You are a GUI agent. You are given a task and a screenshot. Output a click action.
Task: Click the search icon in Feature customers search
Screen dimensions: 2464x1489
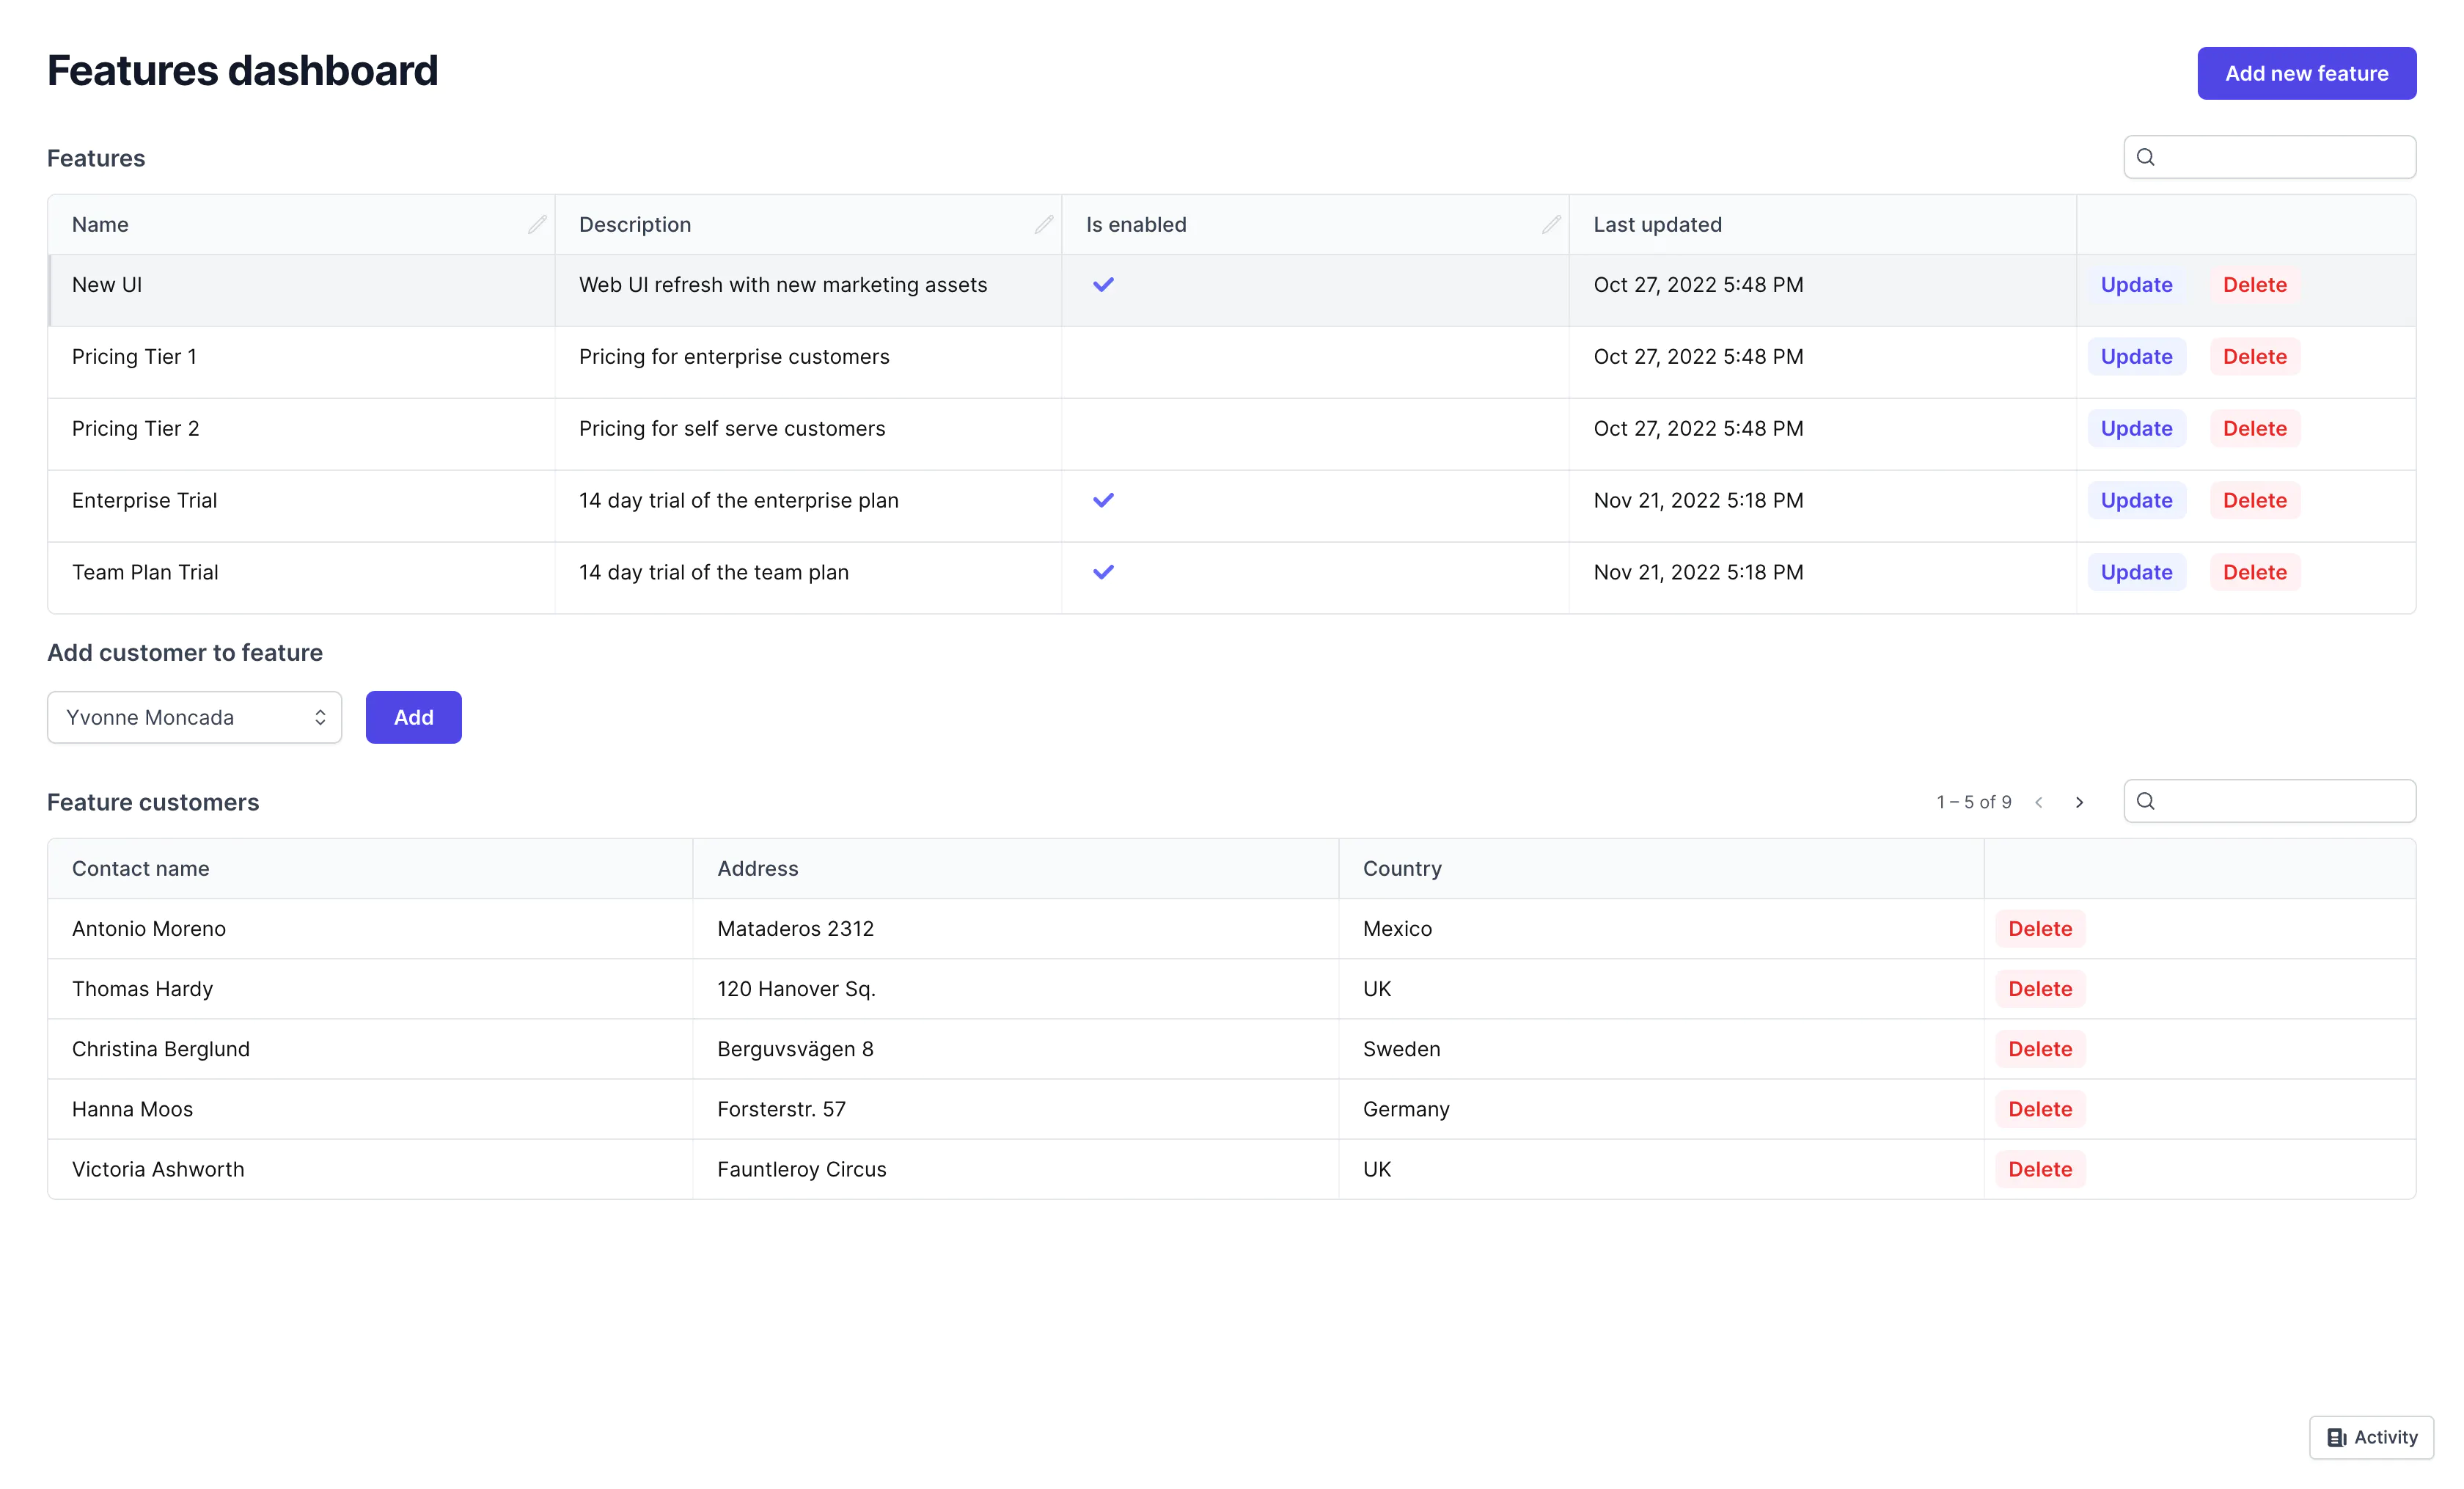tap(2146, 801)
